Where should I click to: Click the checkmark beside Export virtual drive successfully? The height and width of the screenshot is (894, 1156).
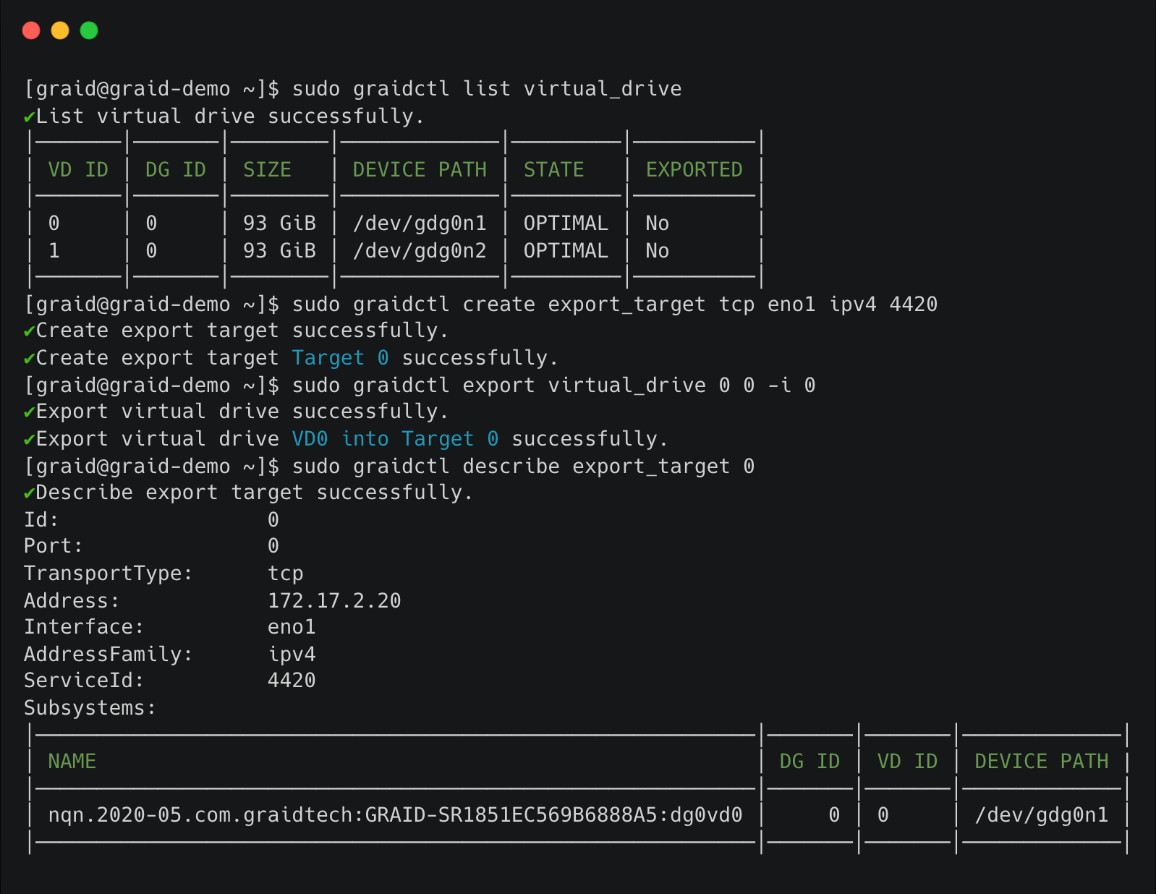click(28, 411)
